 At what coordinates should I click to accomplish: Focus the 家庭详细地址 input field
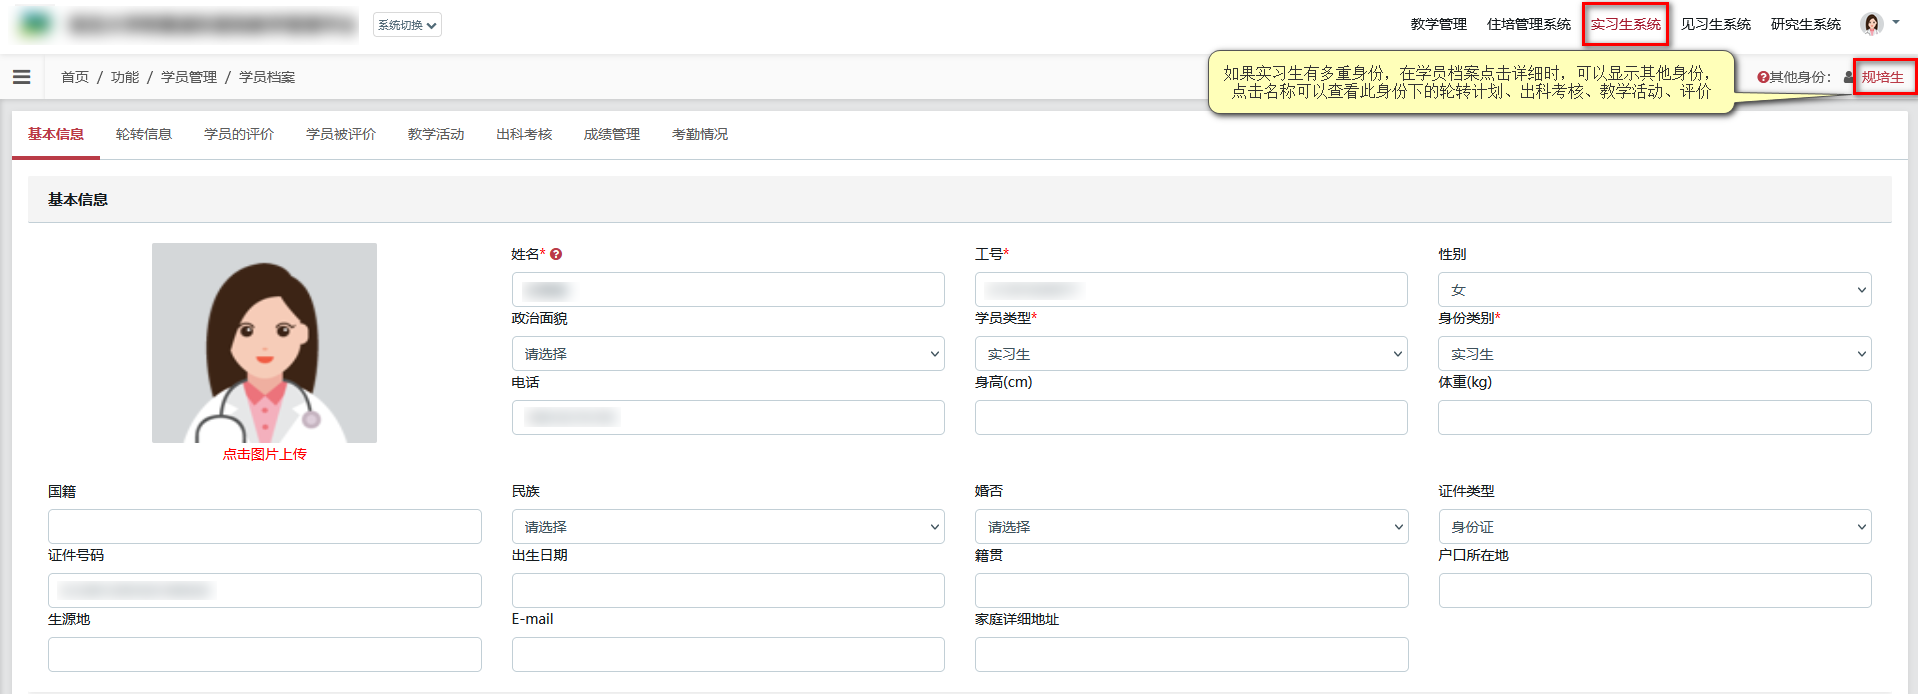click(x=1191, y=655)
